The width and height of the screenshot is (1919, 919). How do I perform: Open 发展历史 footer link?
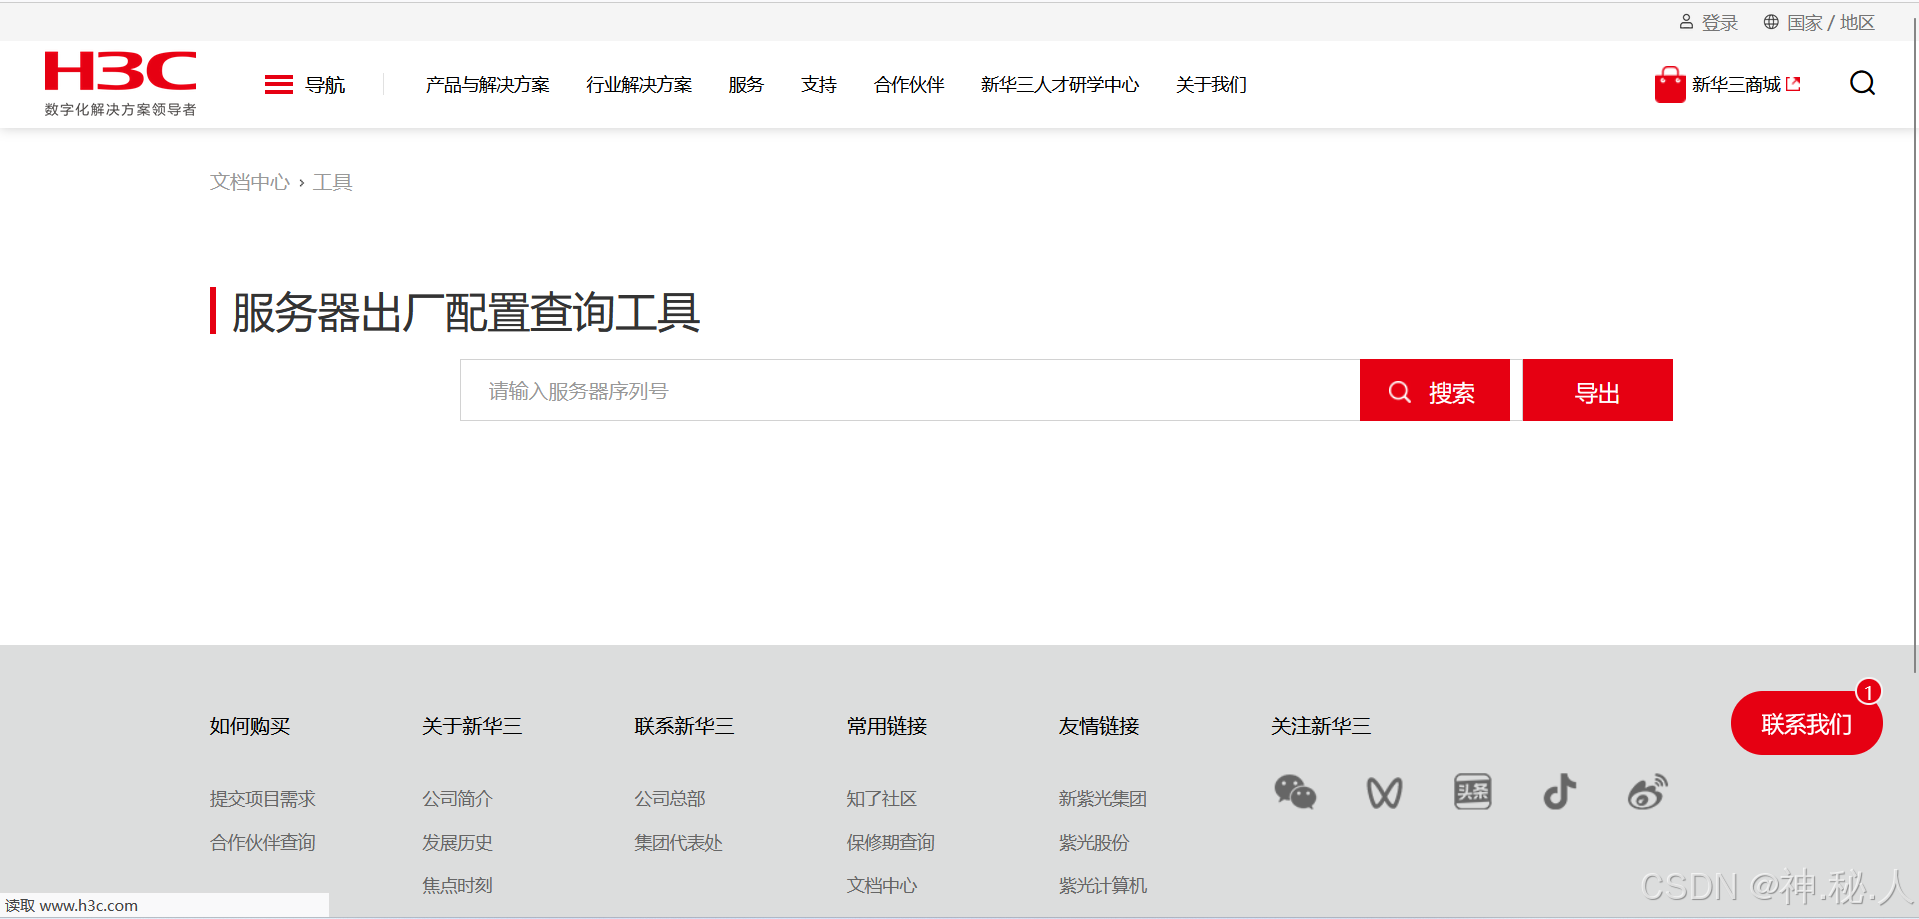[457, 843]
